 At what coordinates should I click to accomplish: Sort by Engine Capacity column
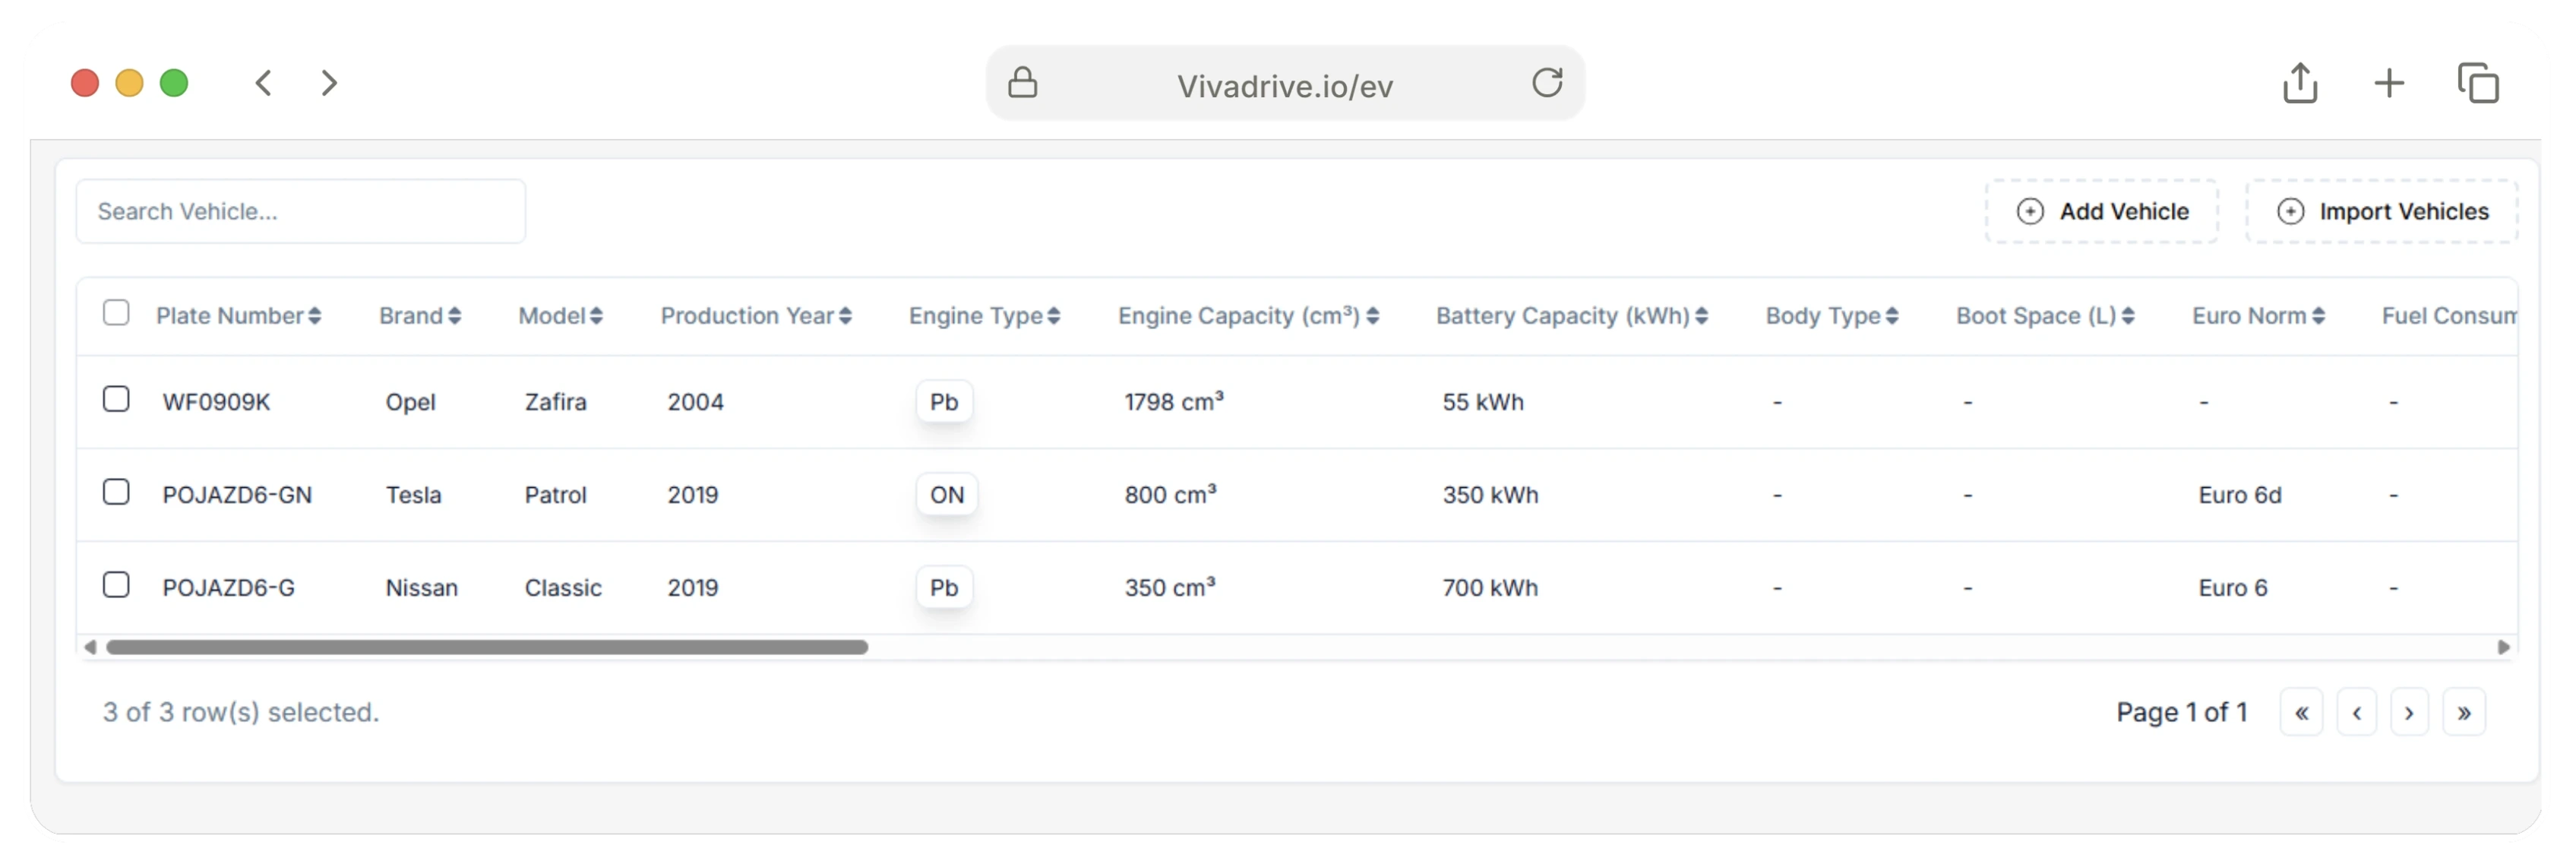tap(1248, 316)
